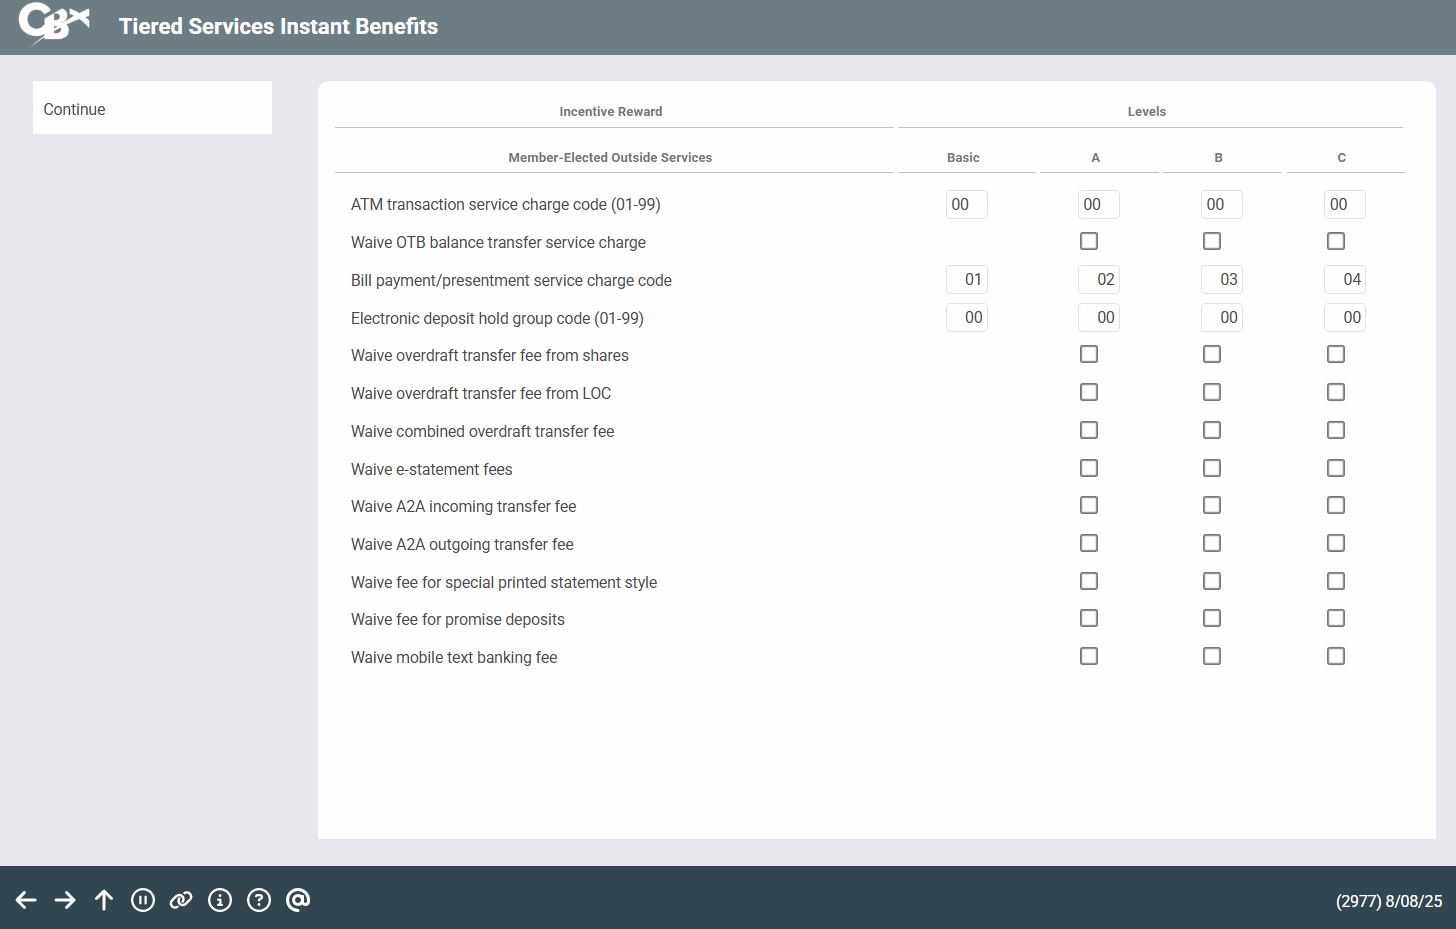Click the pause circle icon
1456x929 pixels.
pyautogui.click(x=143, y=900)
